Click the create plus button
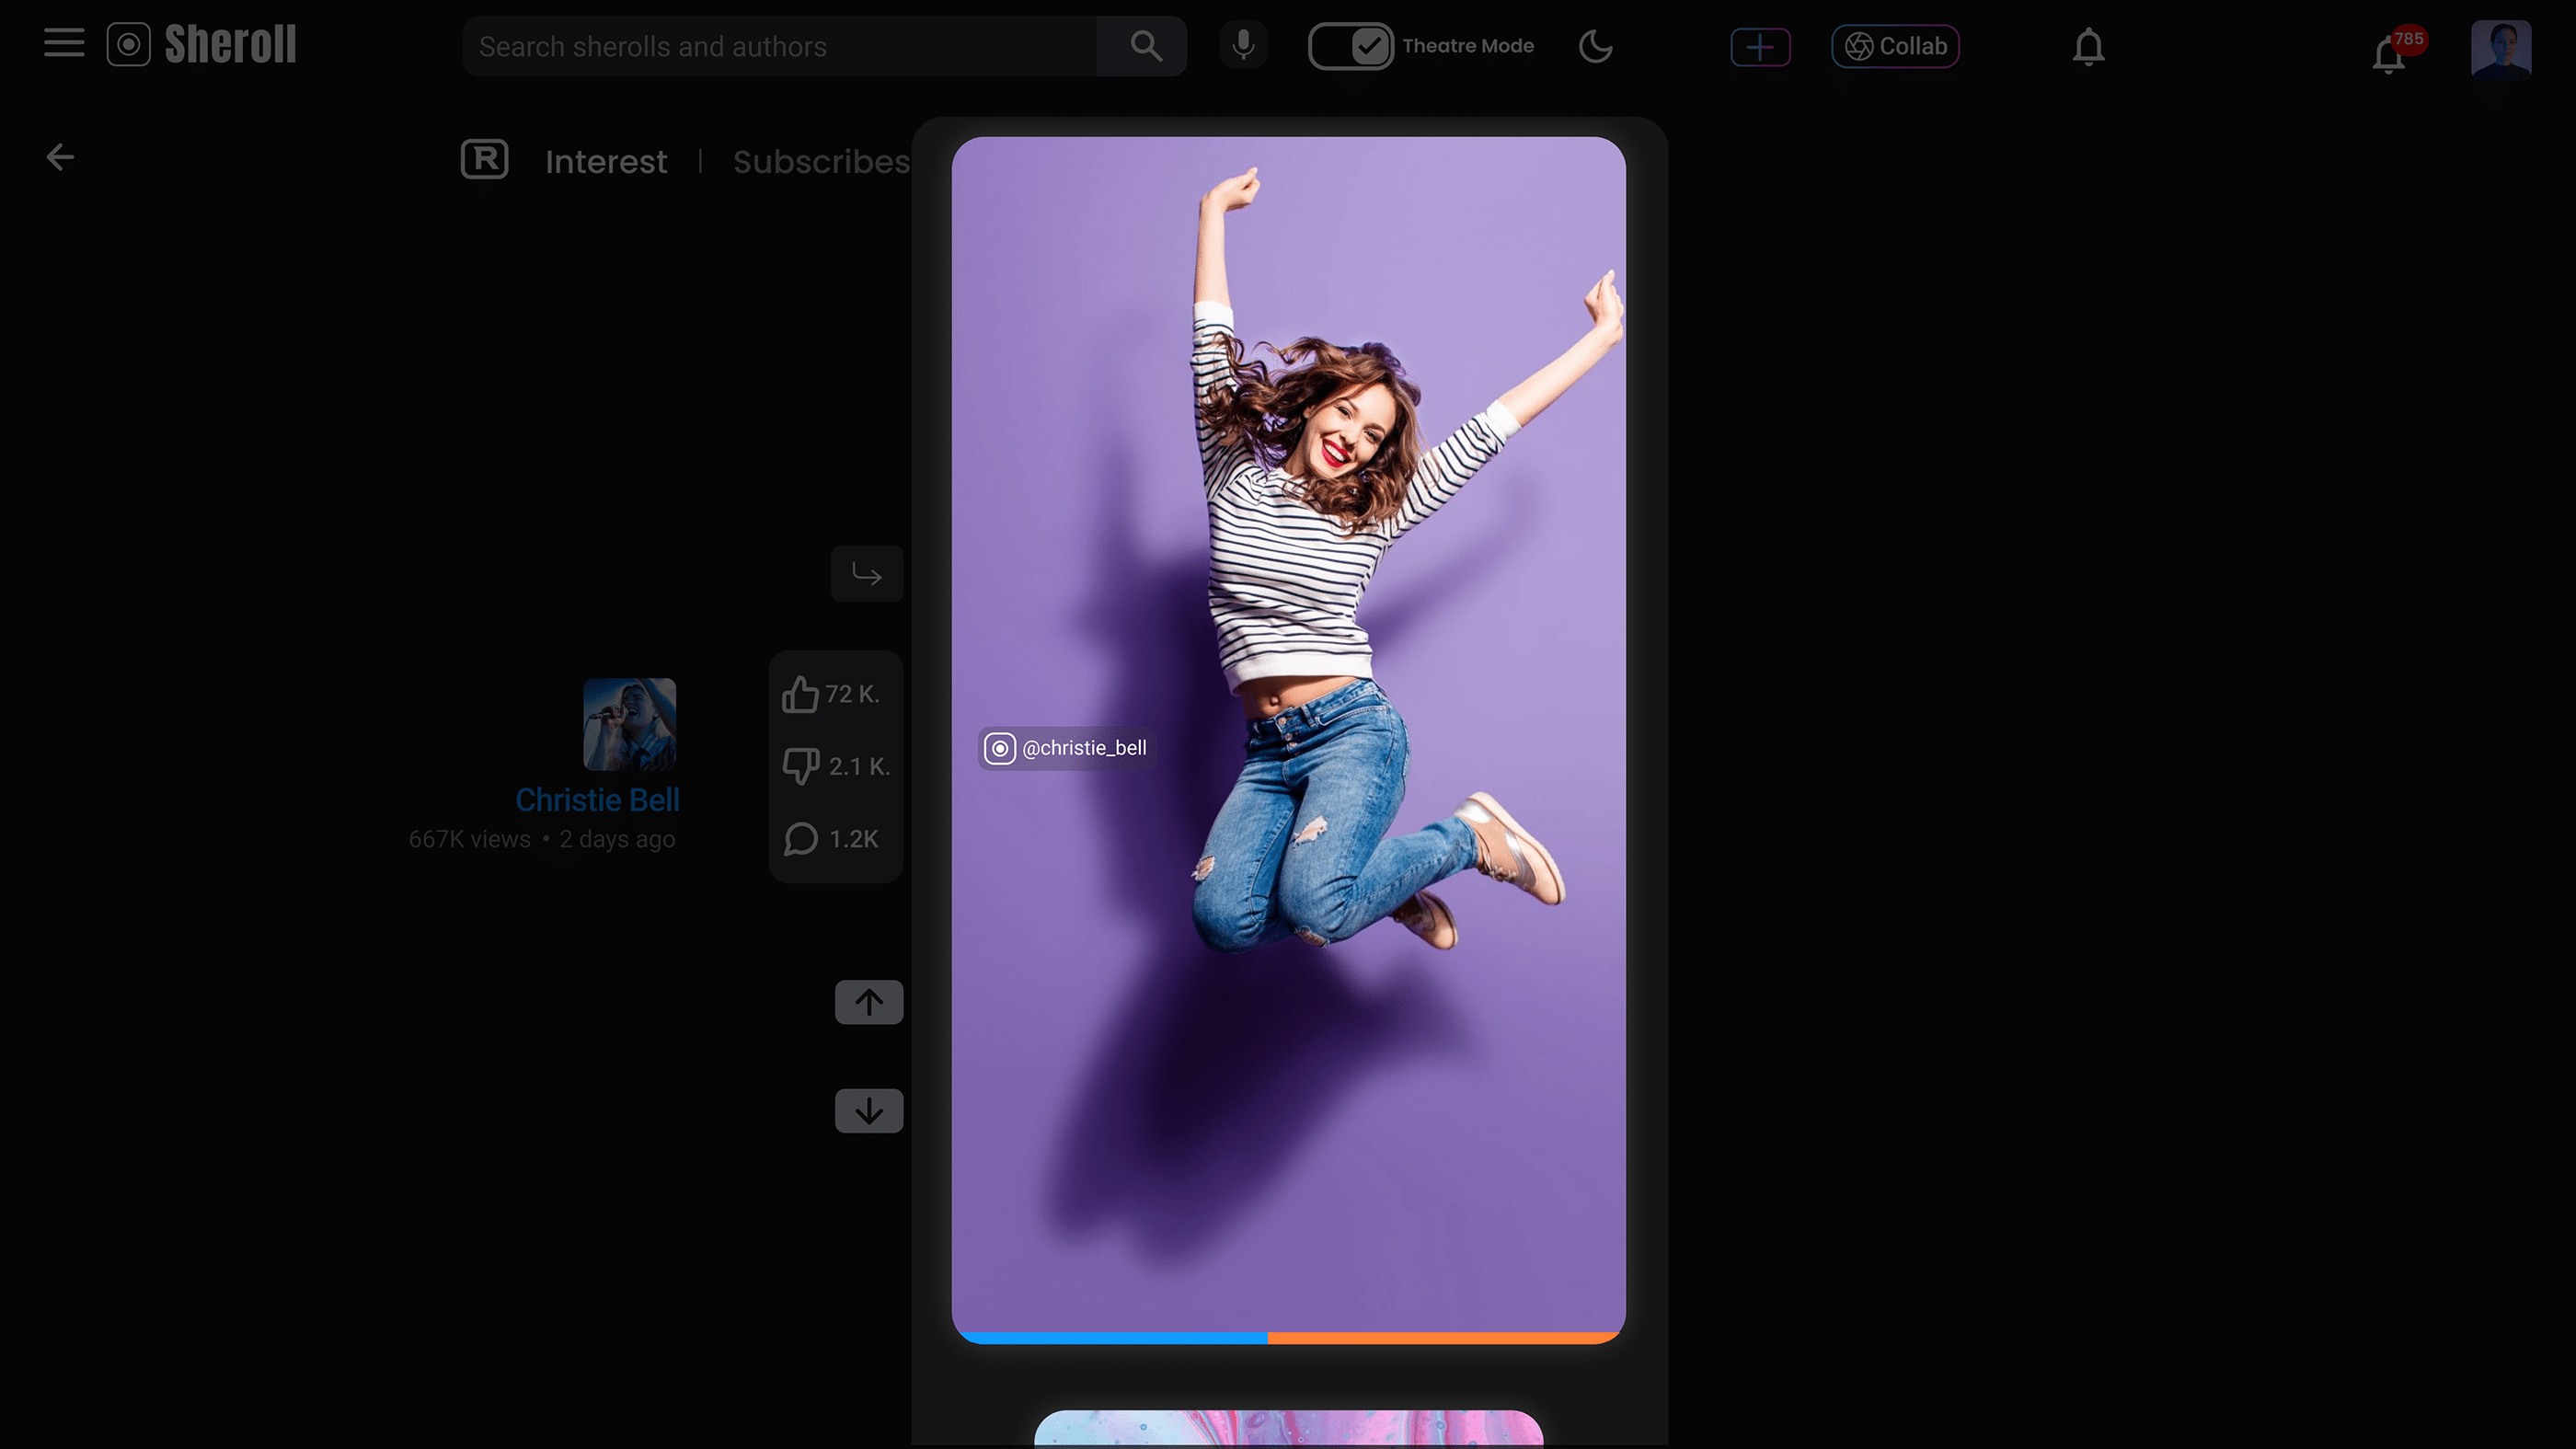The image size is (2576, 1449). (x=1760, y=47)
